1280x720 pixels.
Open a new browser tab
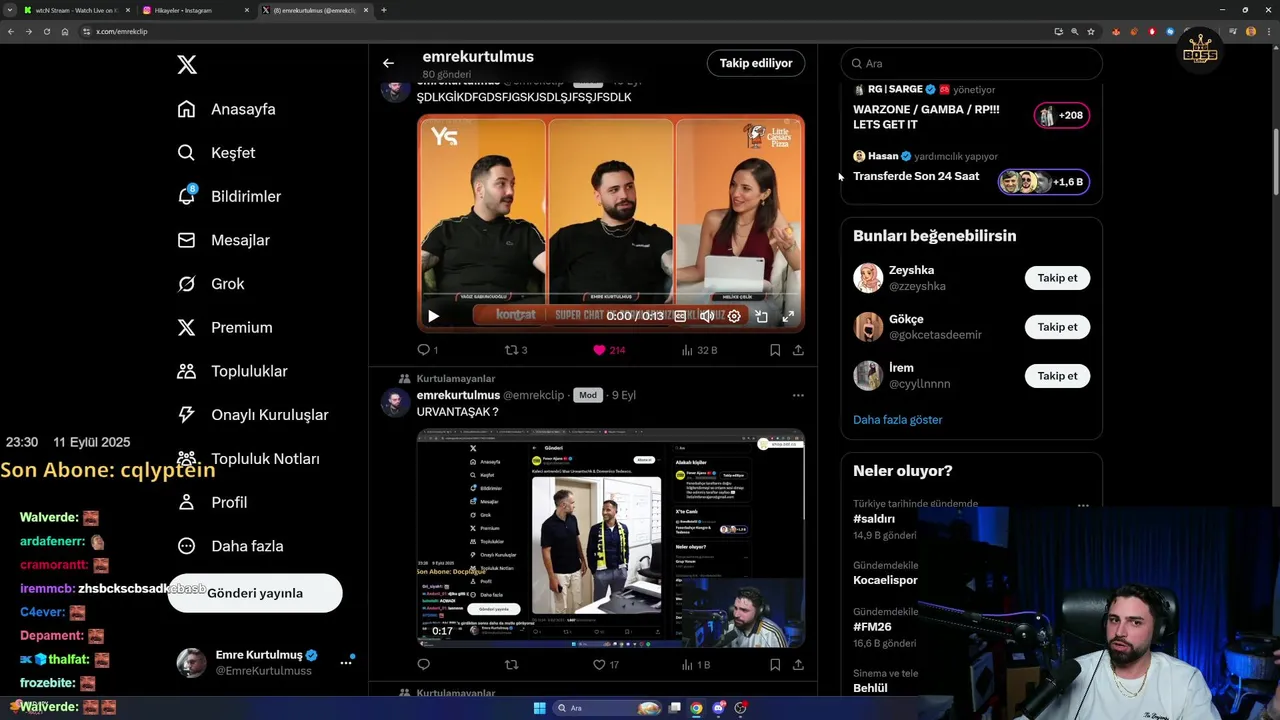[384, 10]
